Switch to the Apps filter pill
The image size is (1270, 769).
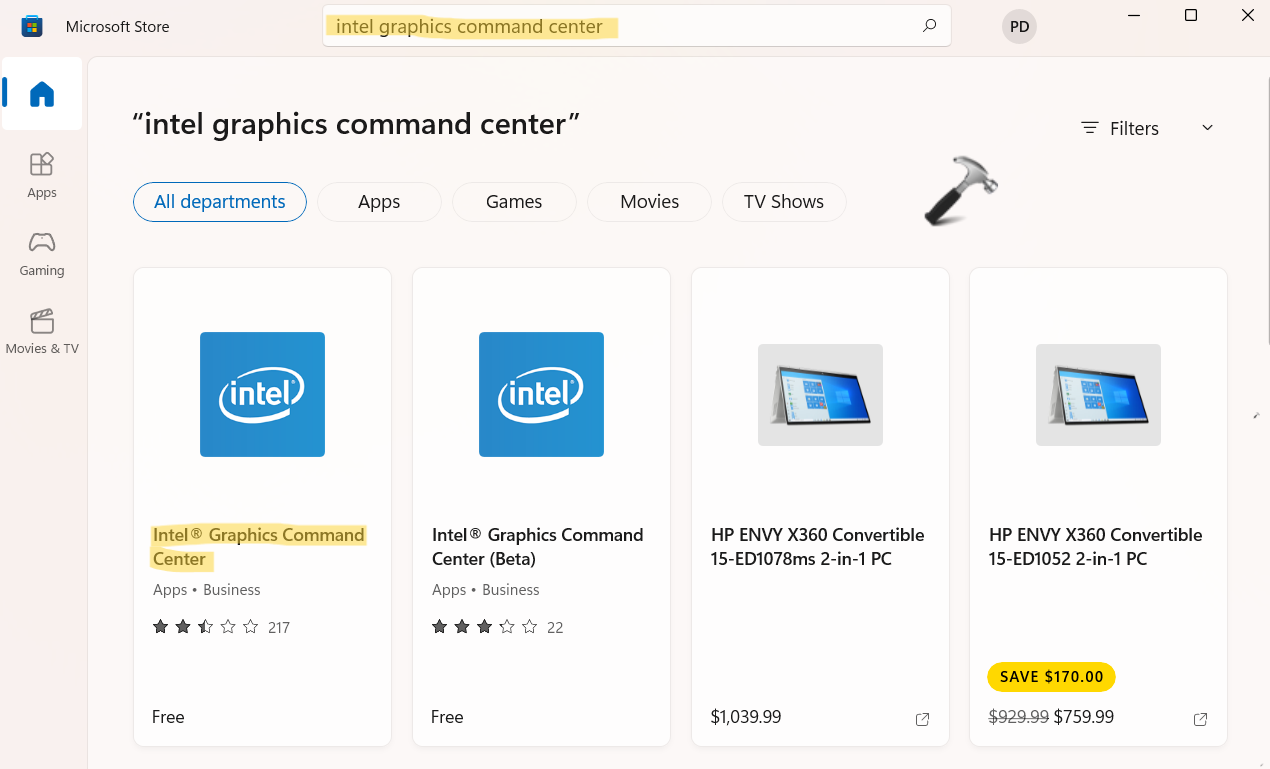[x=379, y=202]
